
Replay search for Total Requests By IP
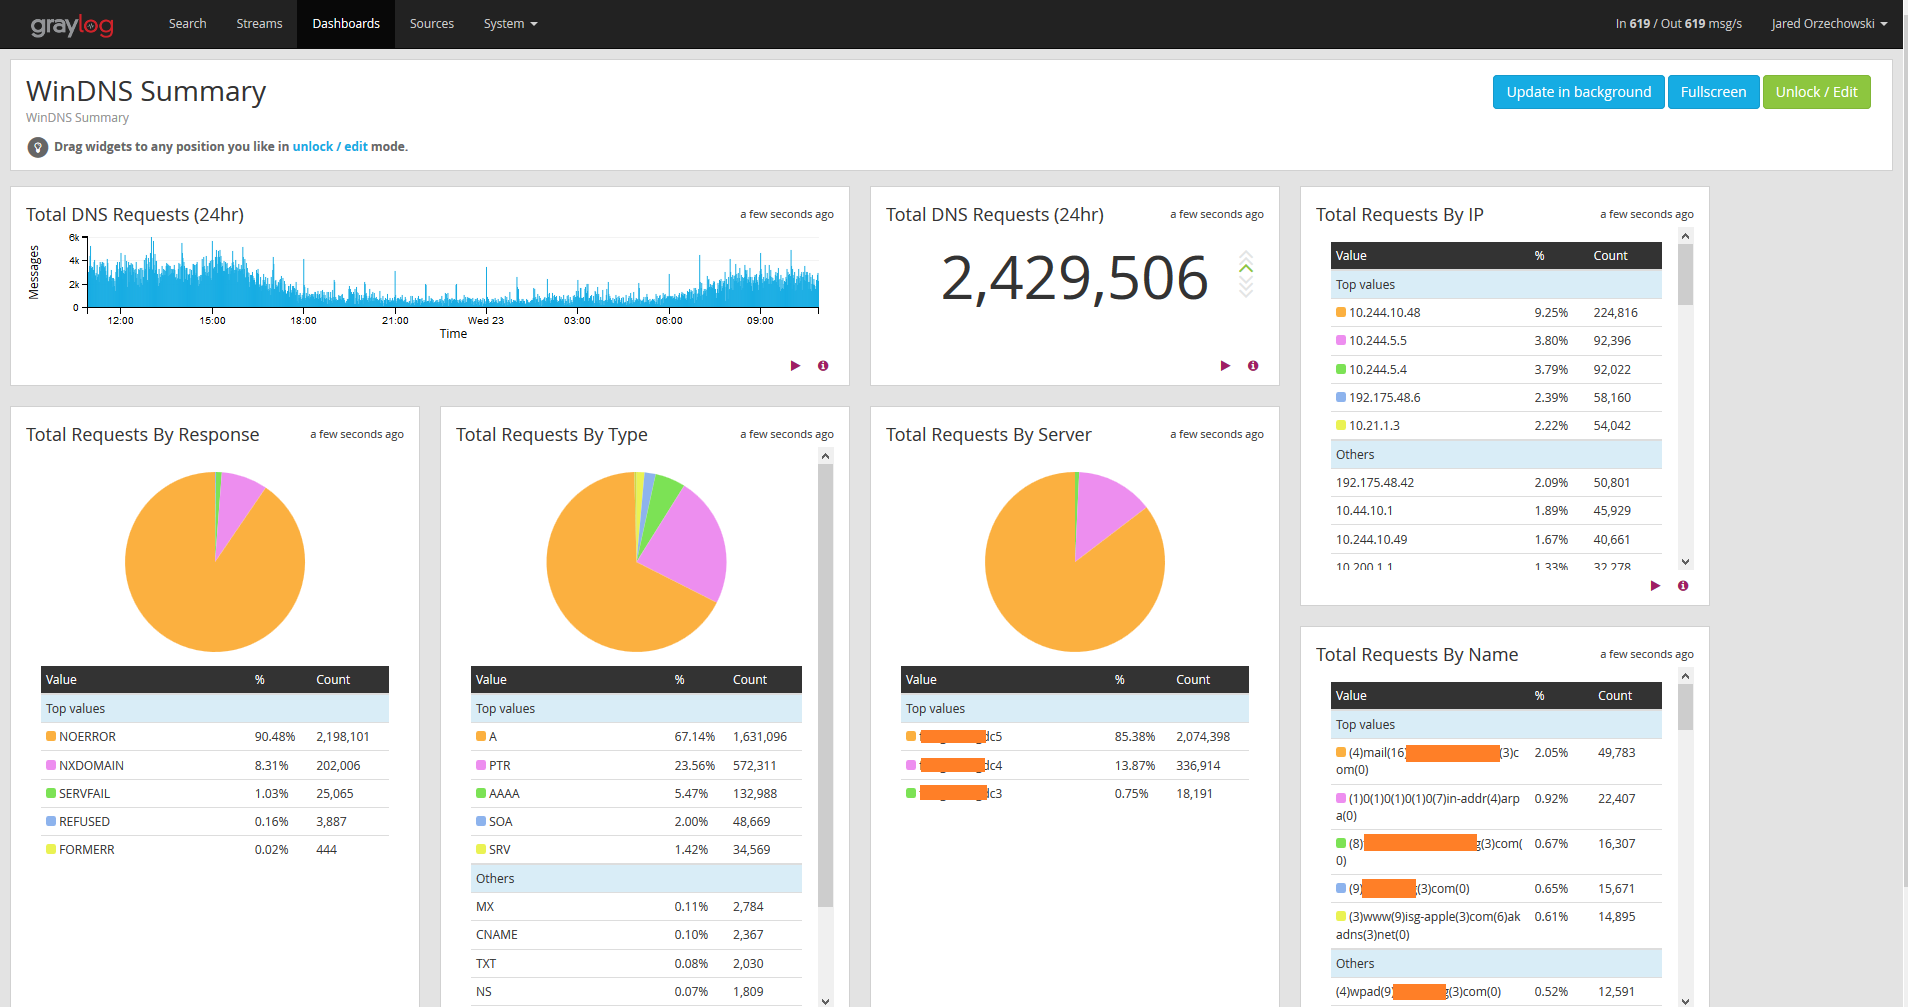1655,586
